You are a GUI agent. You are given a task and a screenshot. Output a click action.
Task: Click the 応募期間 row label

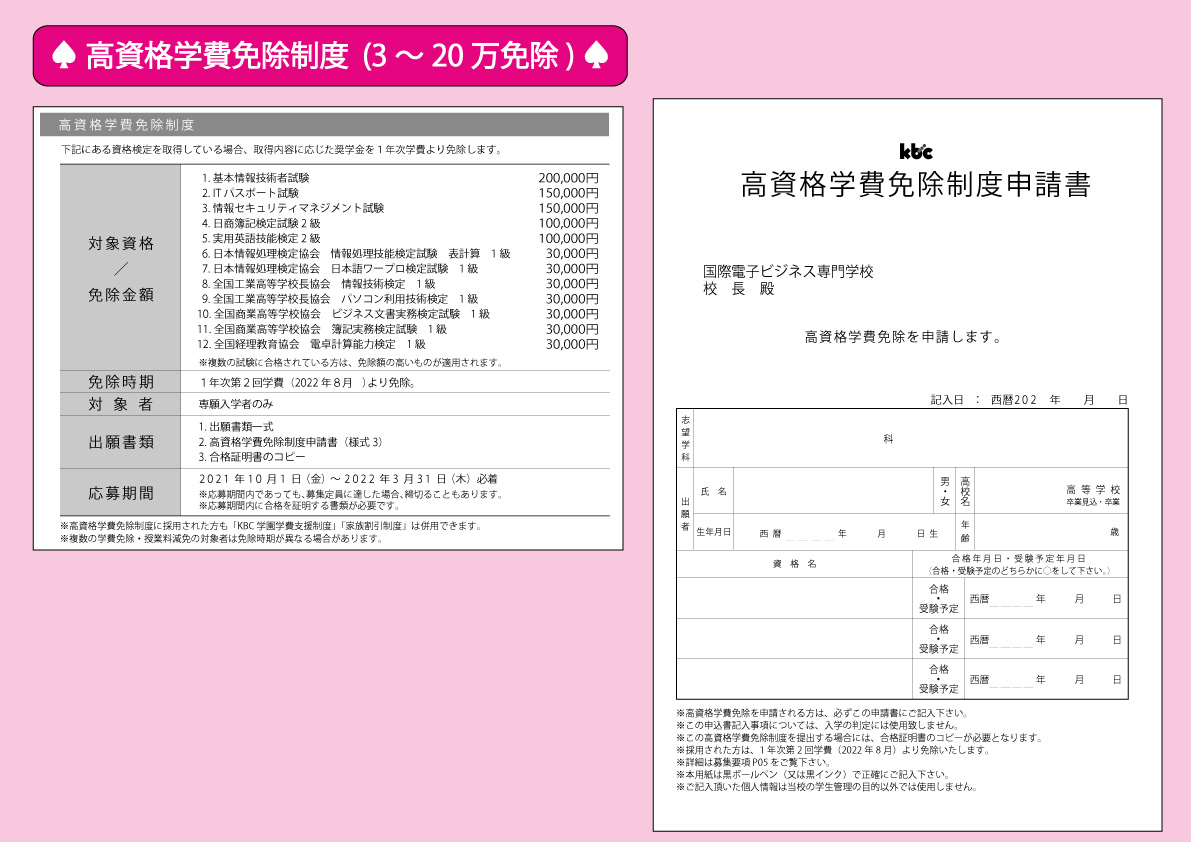(x=121, y=493)
